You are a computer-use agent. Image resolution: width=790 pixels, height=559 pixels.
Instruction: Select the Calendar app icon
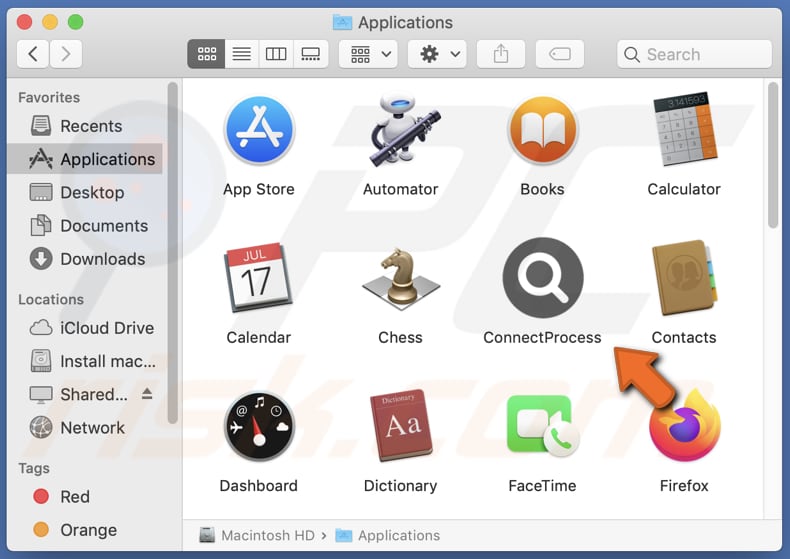tap(258, 278)
